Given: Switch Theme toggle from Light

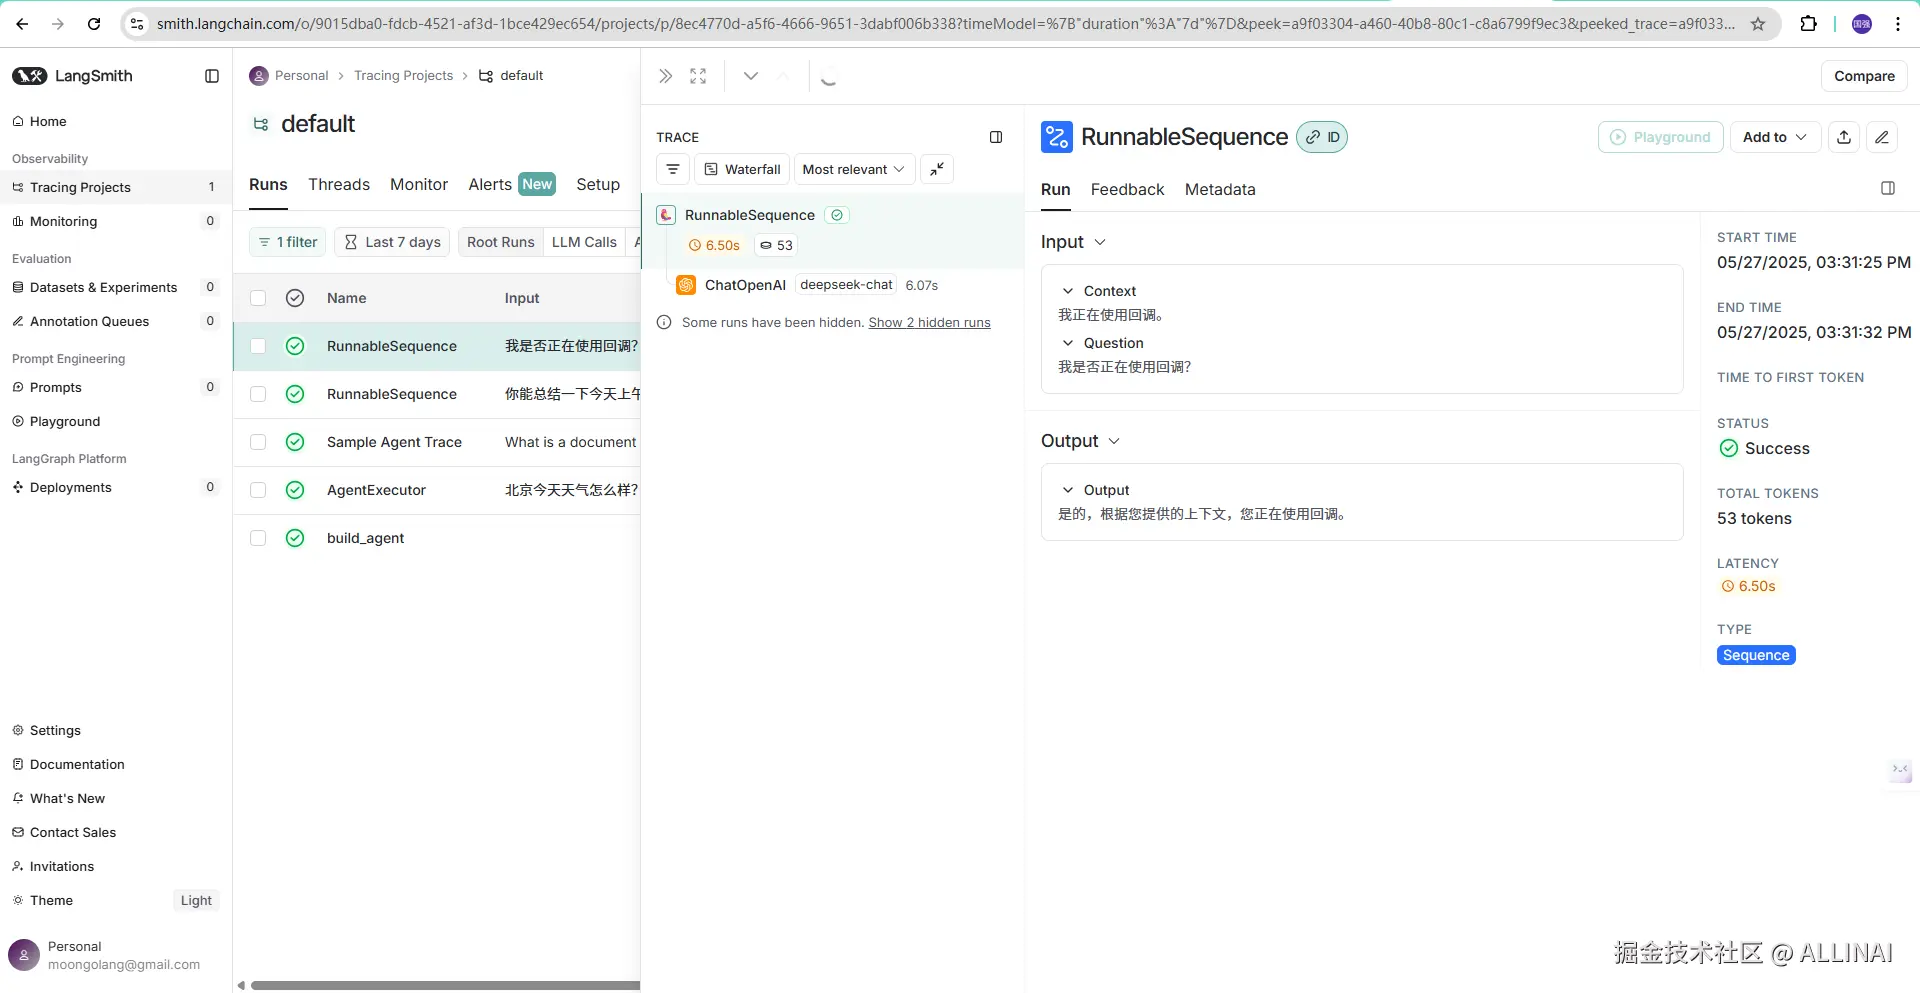Looking at the screenshot, I should click(196, 900).
